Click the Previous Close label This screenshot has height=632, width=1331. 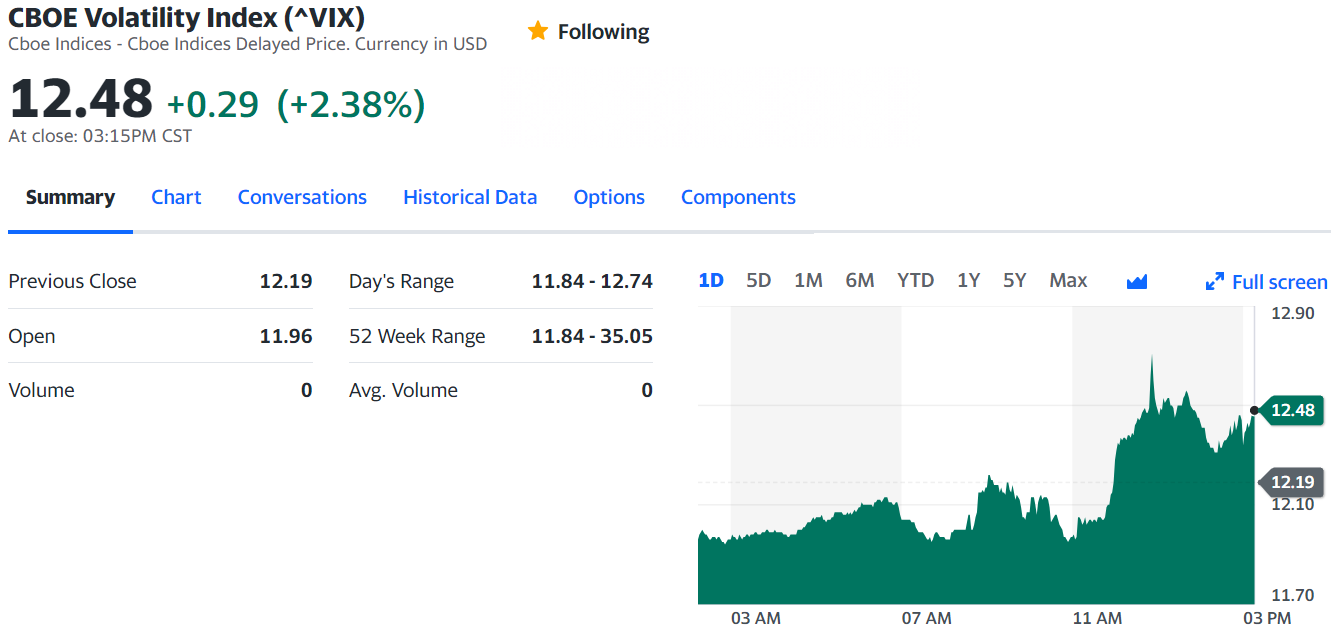[x=72, y=281]
